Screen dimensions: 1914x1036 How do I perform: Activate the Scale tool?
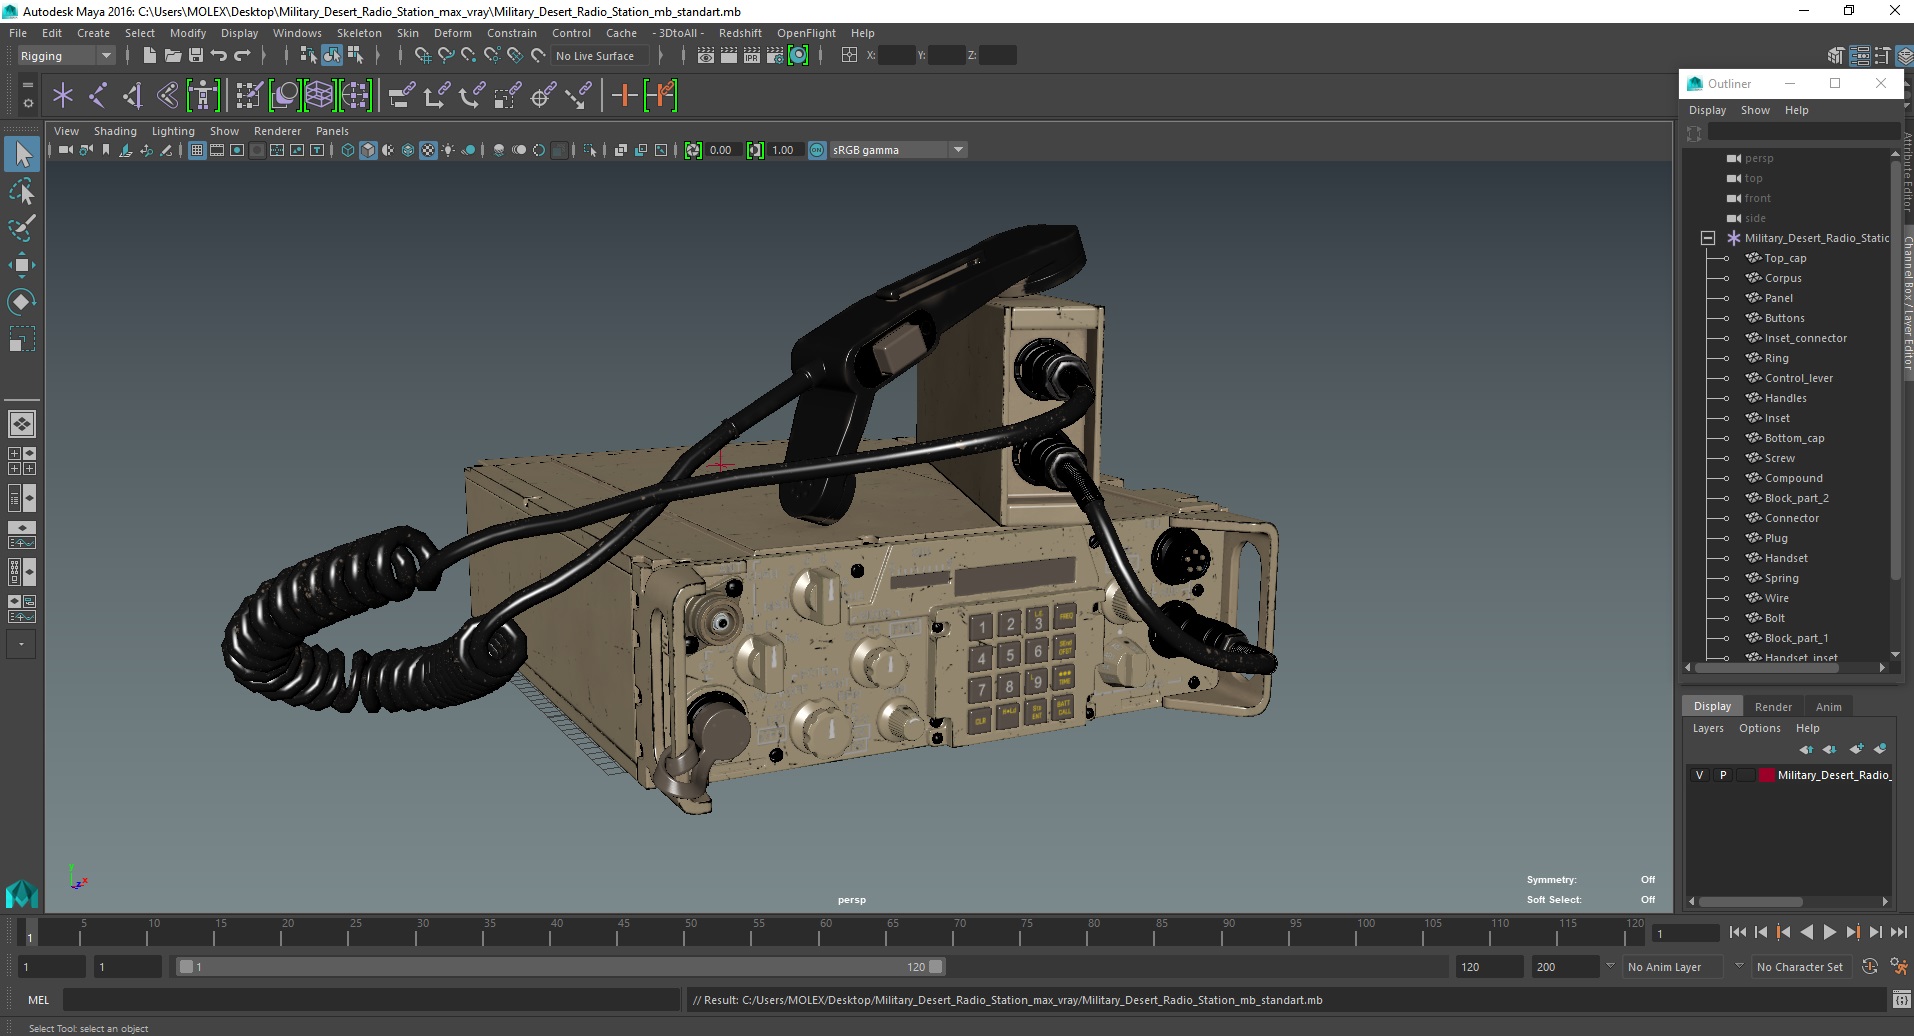click(x=22, y=339)
